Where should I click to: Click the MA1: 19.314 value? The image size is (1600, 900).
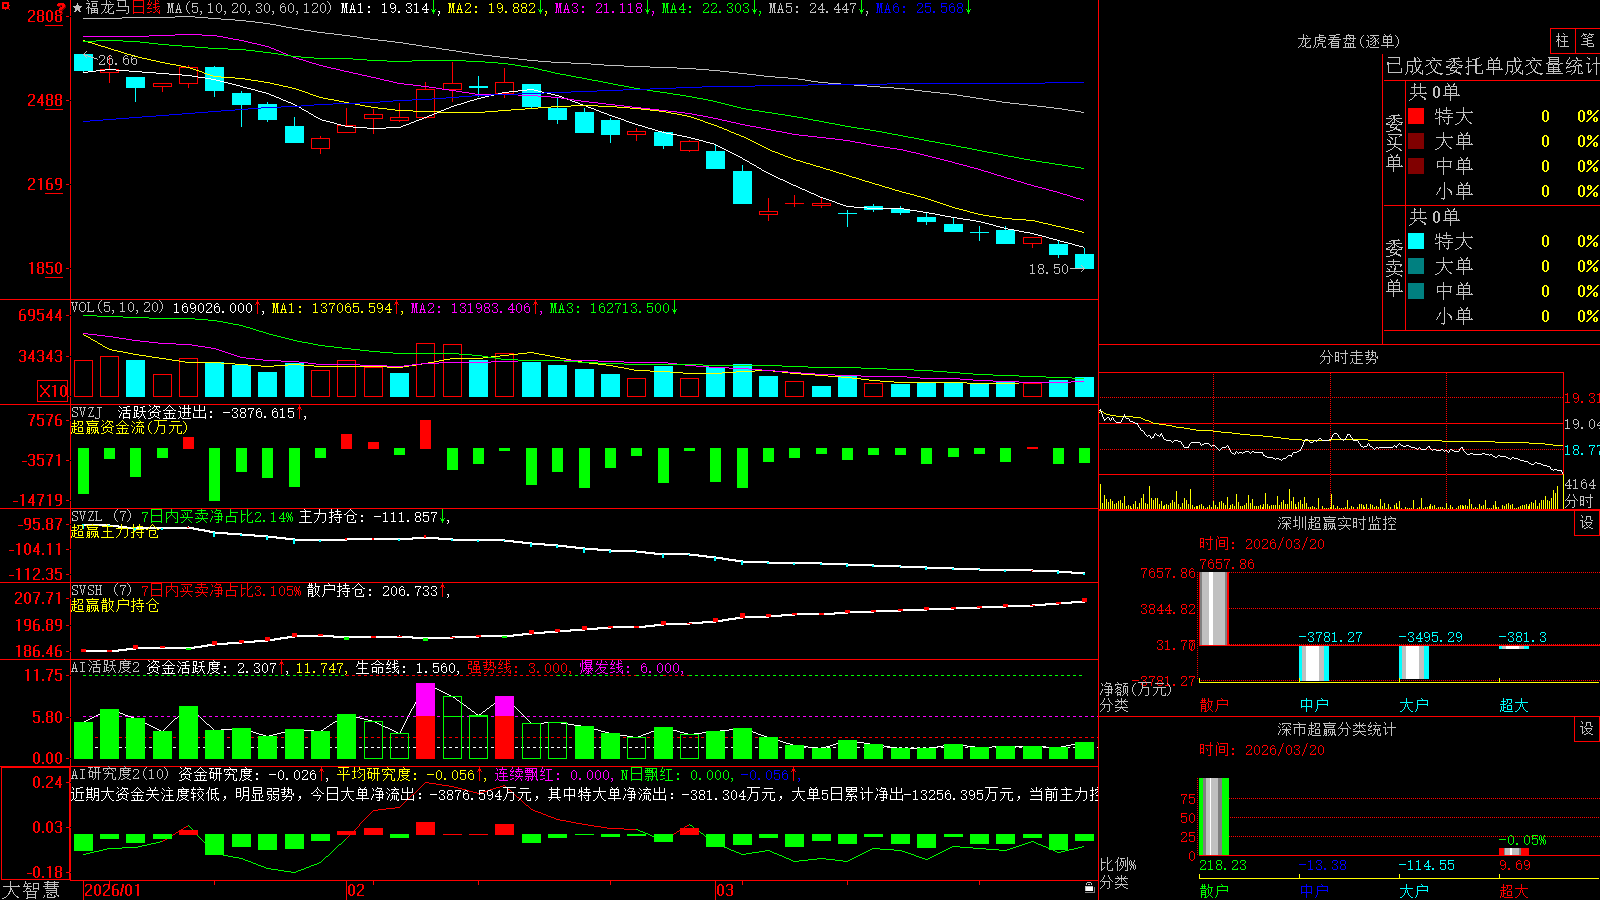(385, 8)
